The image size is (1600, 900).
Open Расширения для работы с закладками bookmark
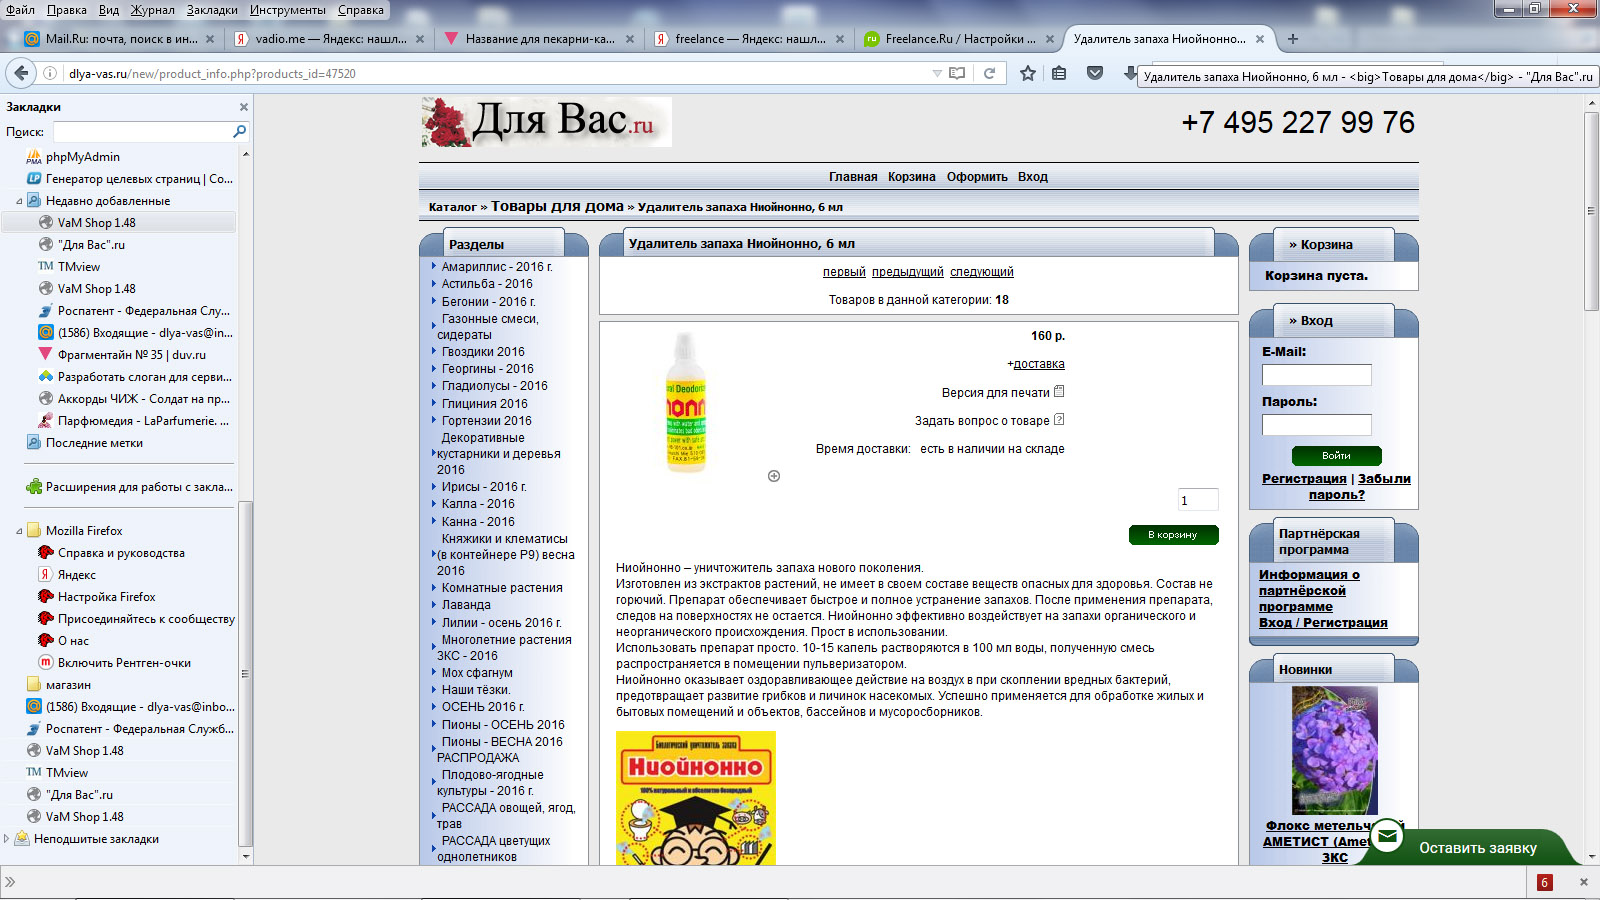pos(138,487)
